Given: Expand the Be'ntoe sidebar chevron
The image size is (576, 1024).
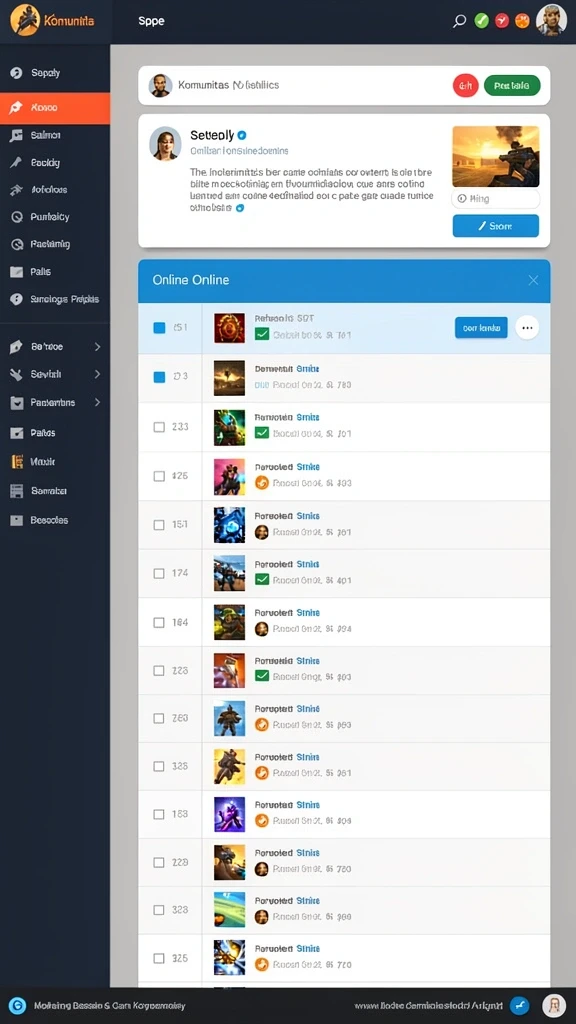Looking at the screenshot, I should (x=97, y=347).
